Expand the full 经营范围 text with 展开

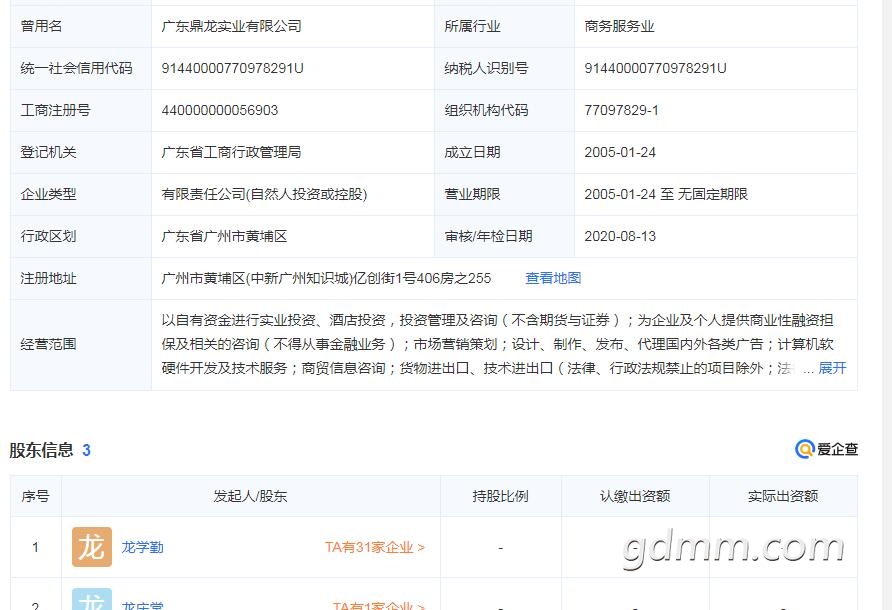(832, 368)
